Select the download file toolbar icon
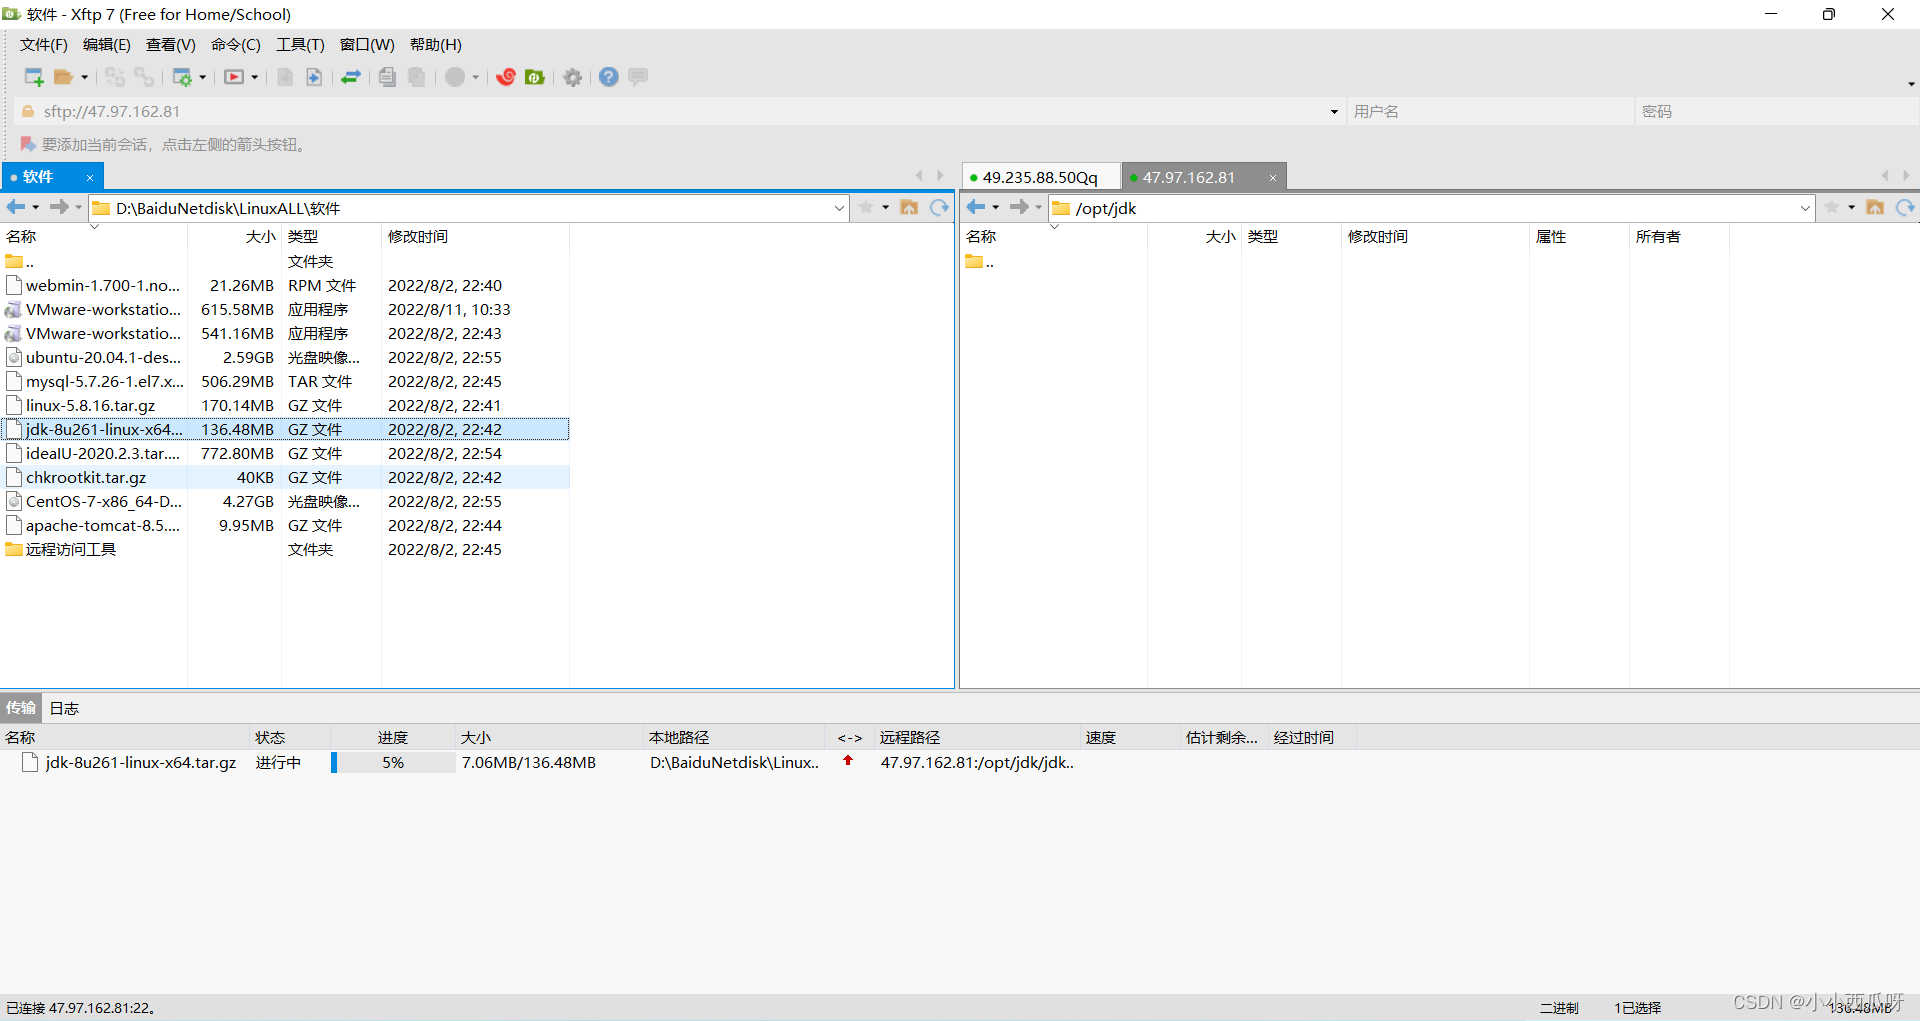1920x1021 pixels. [283, 77]
